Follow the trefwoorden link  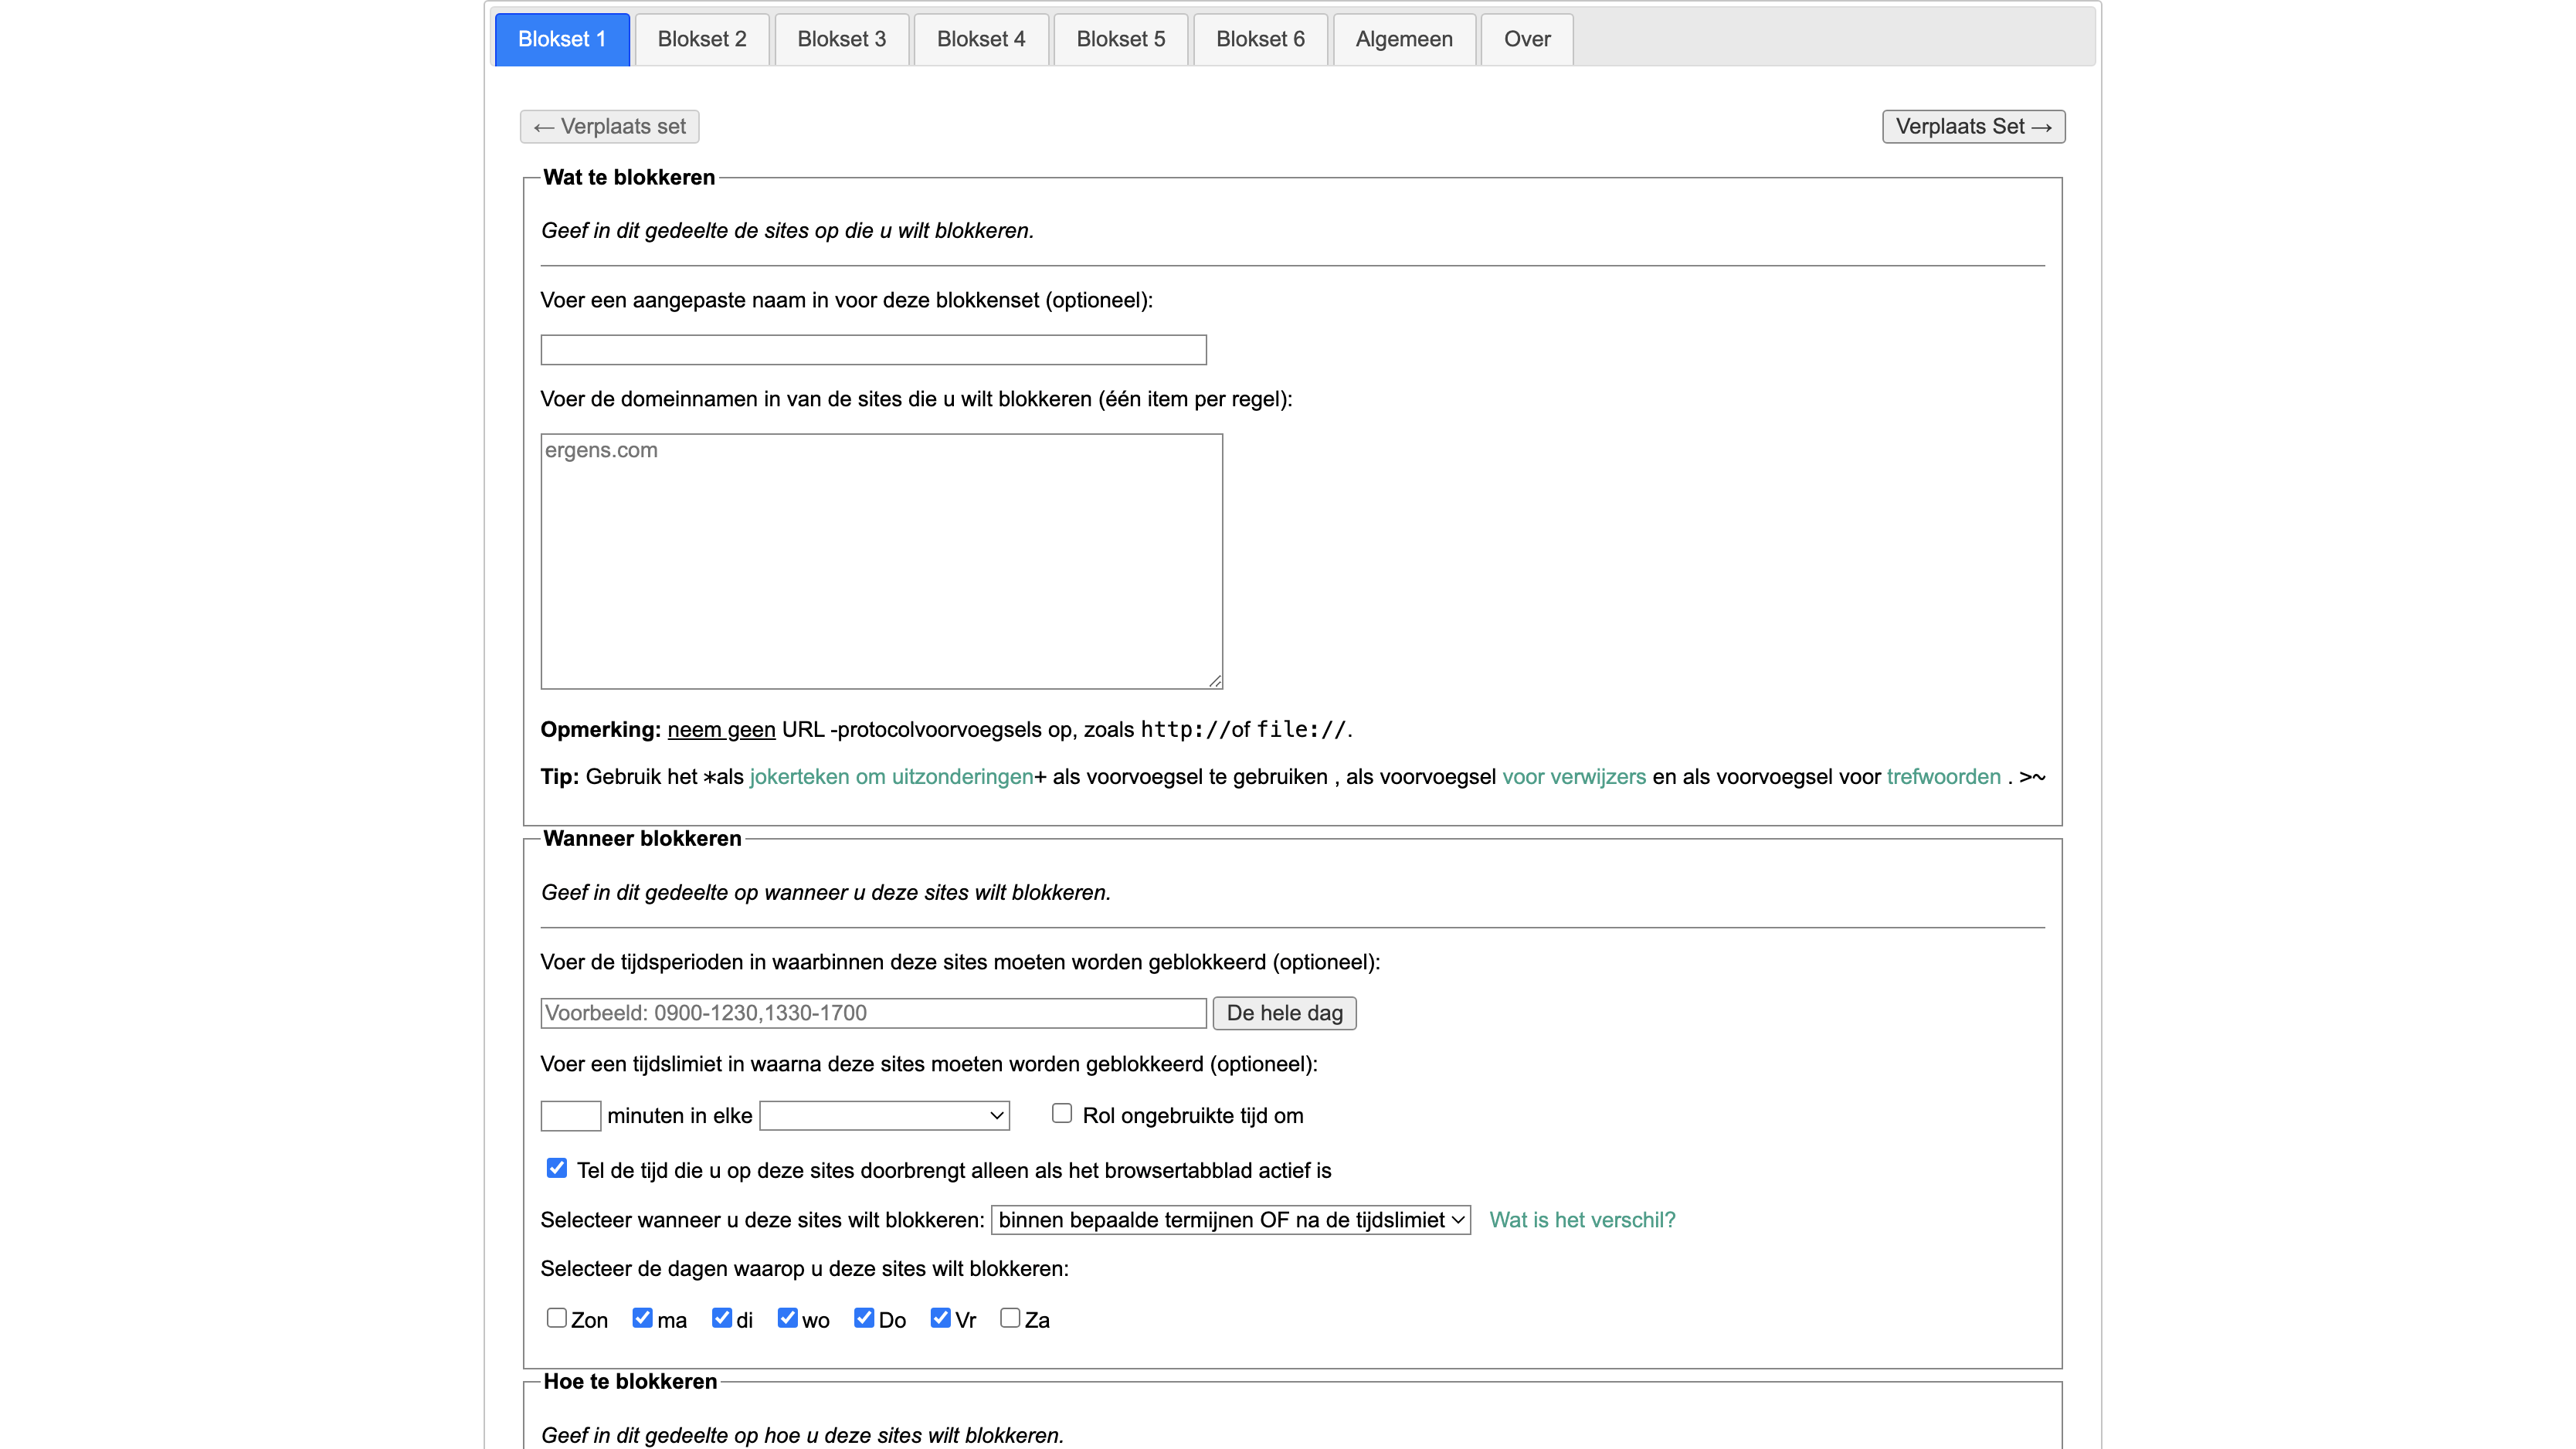point(1943,777)
